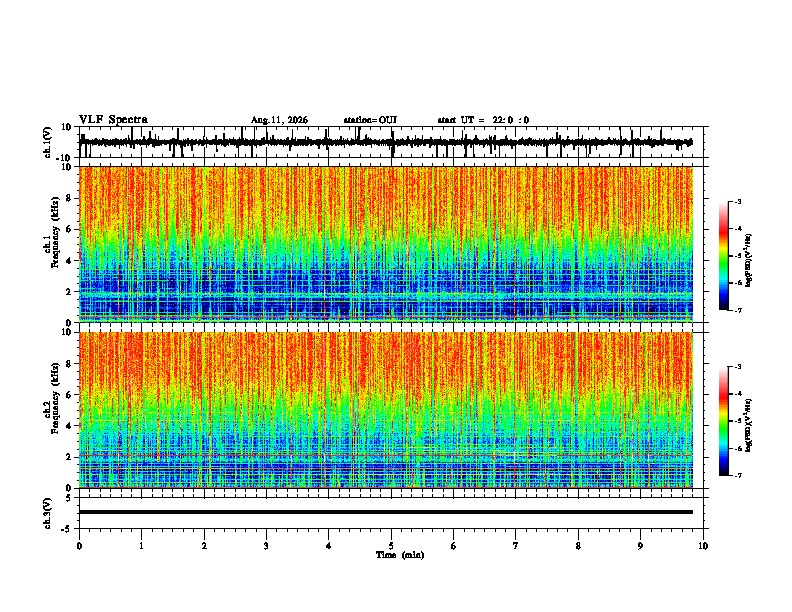Click '-4' on the ch.2 color bar

coord(738,394)
